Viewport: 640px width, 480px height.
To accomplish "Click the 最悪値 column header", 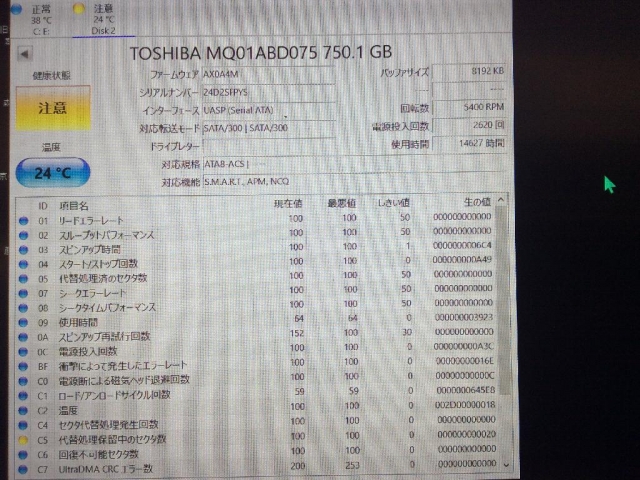I will (342, 203).
